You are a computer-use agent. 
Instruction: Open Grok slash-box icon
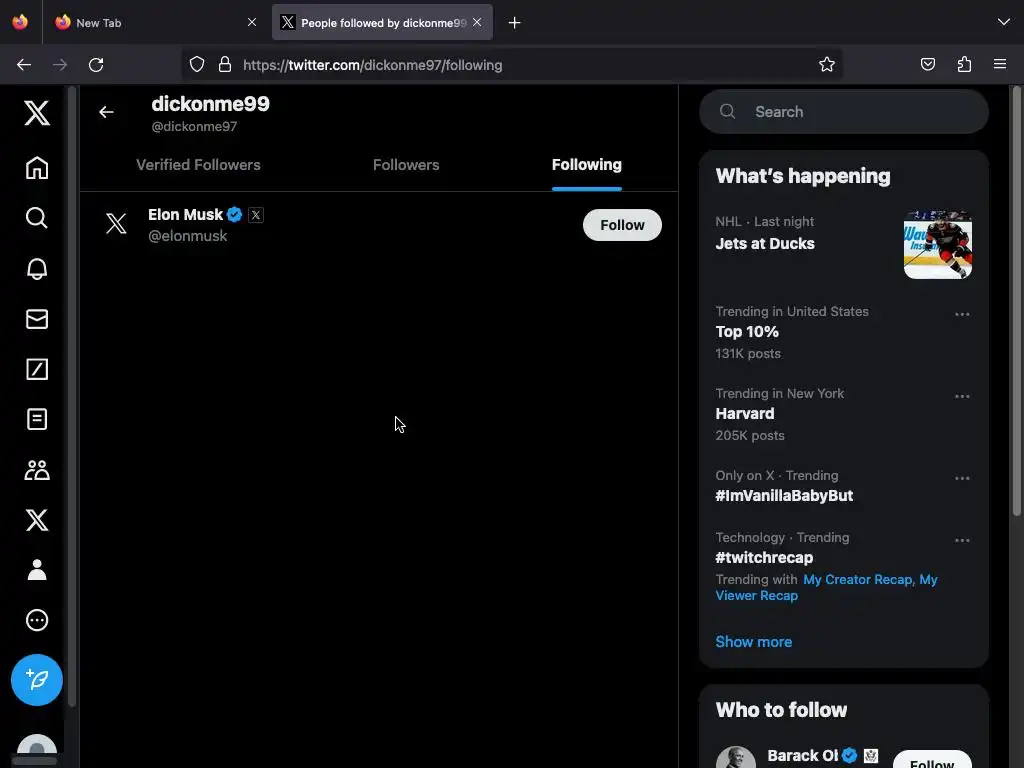pos(37,369)
